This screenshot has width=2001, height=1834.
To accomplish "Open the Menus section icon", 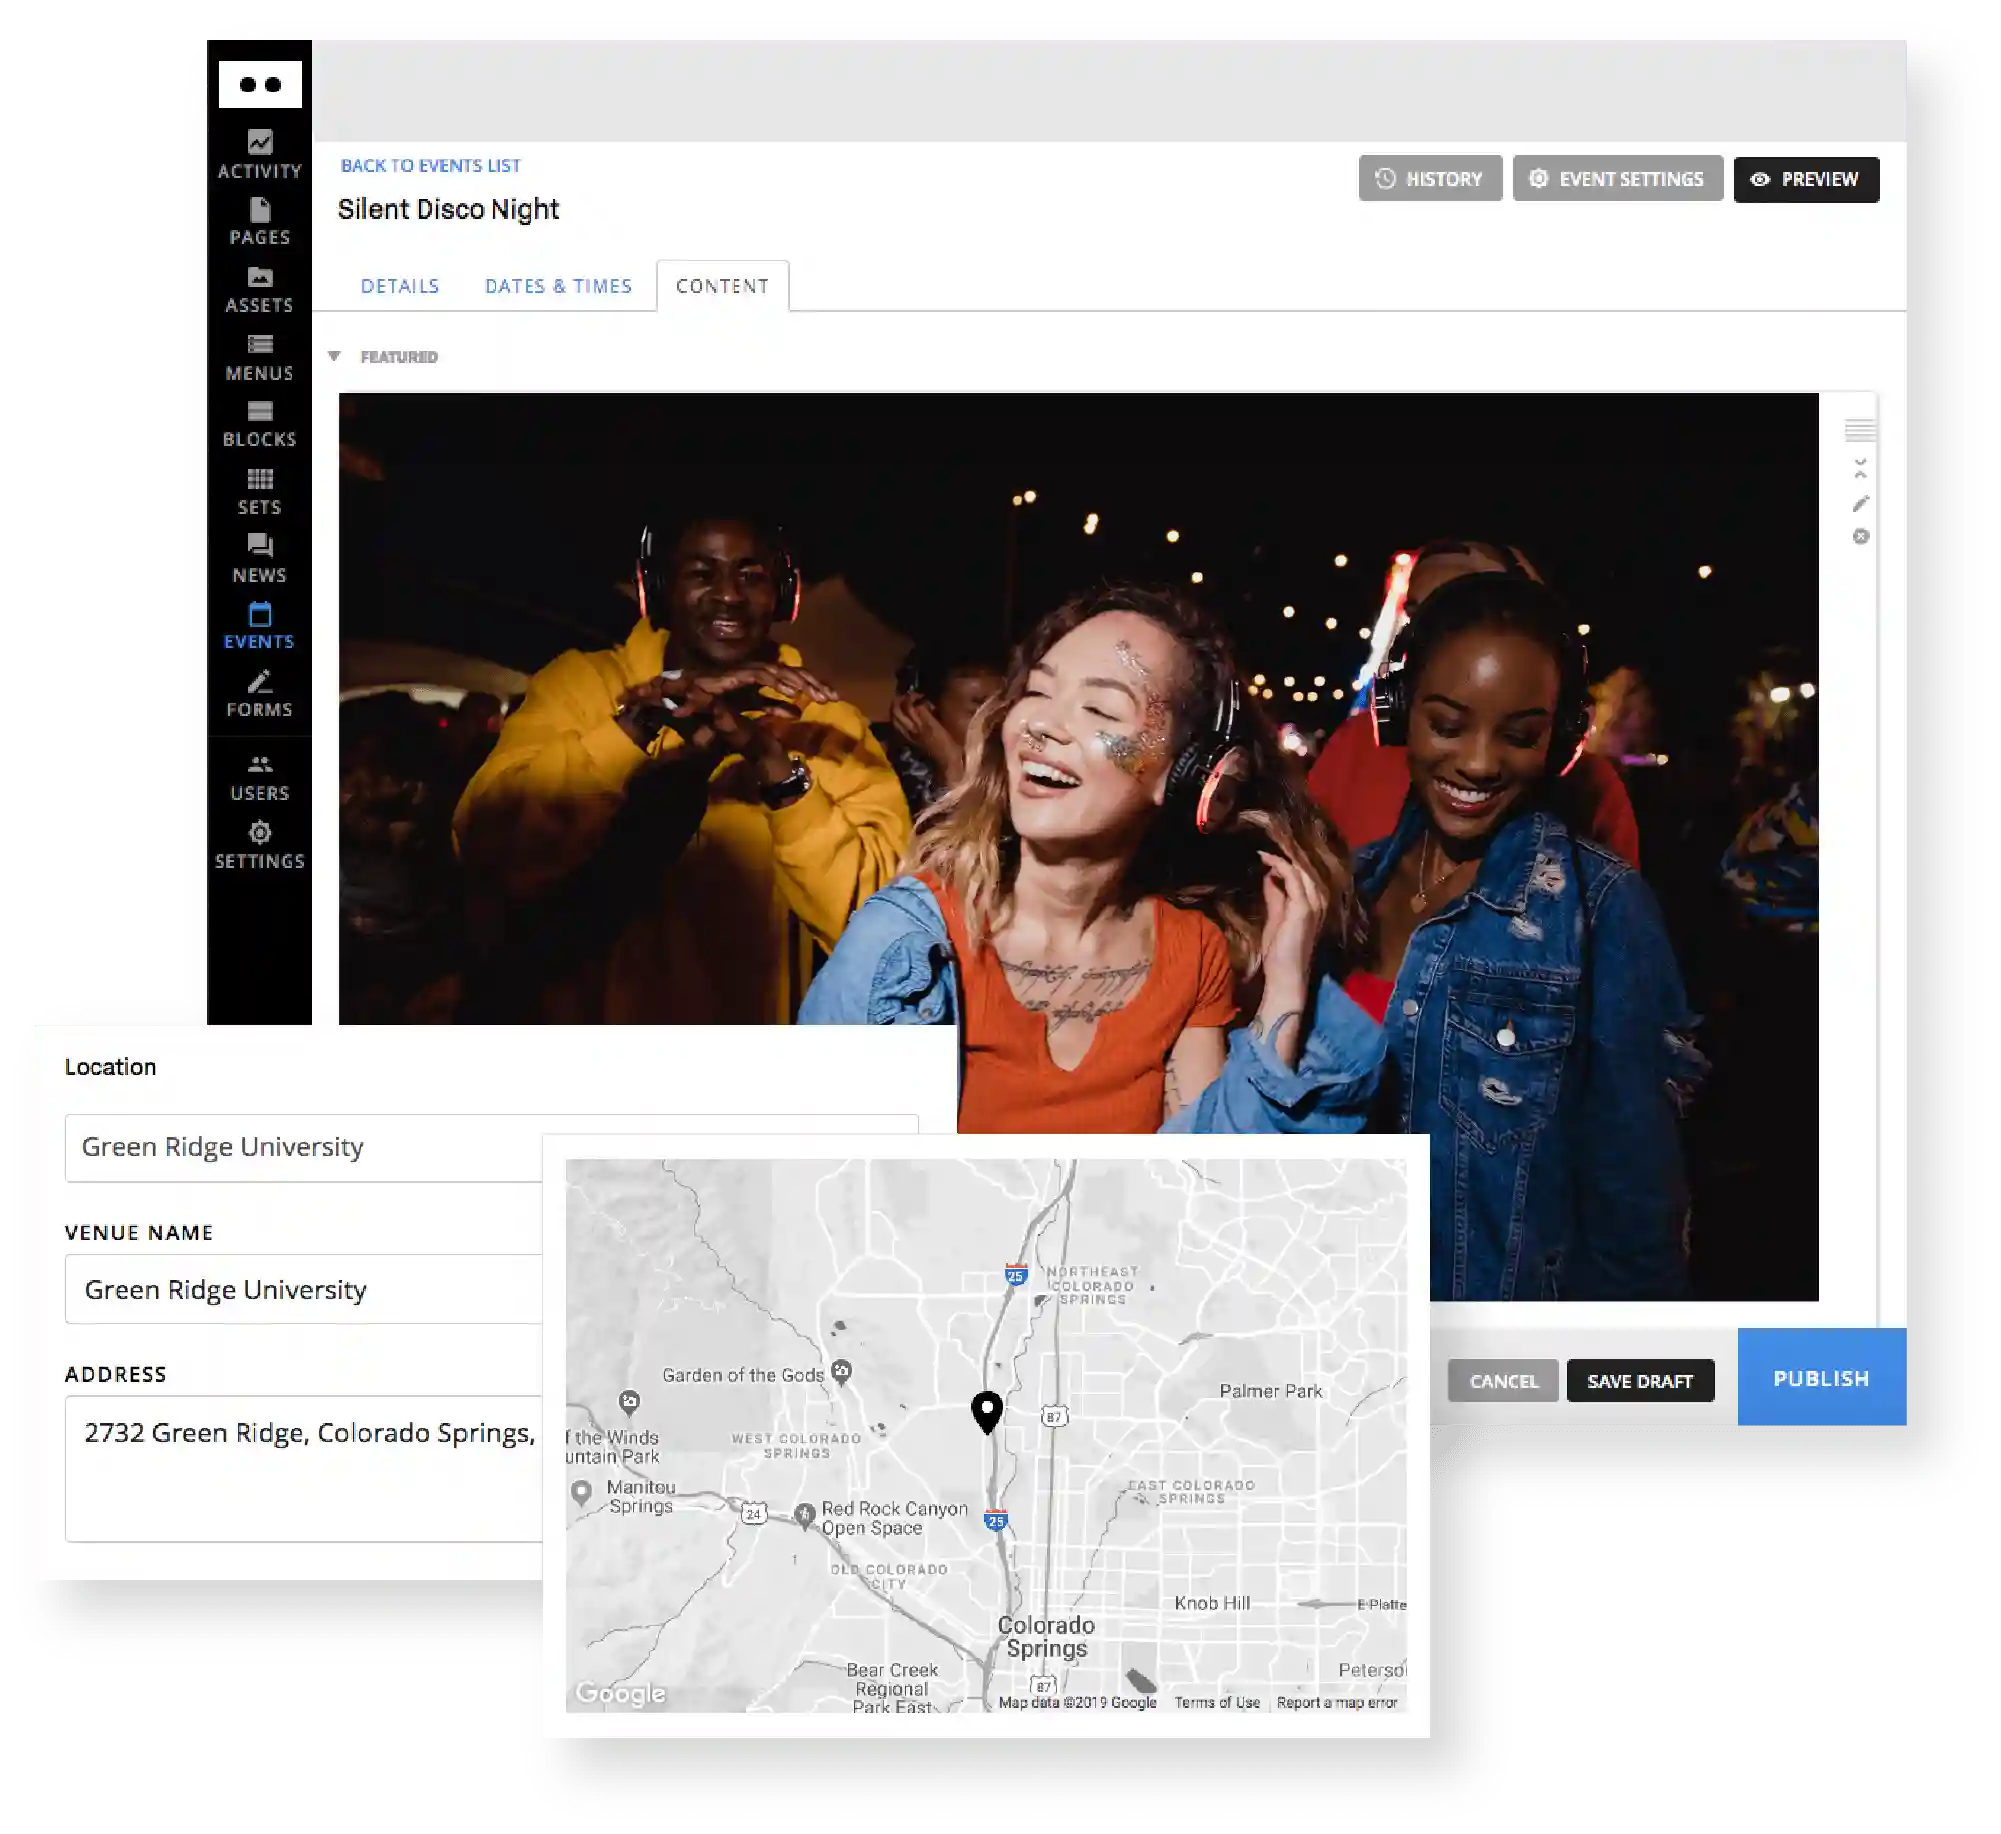I will pos(260,345).
